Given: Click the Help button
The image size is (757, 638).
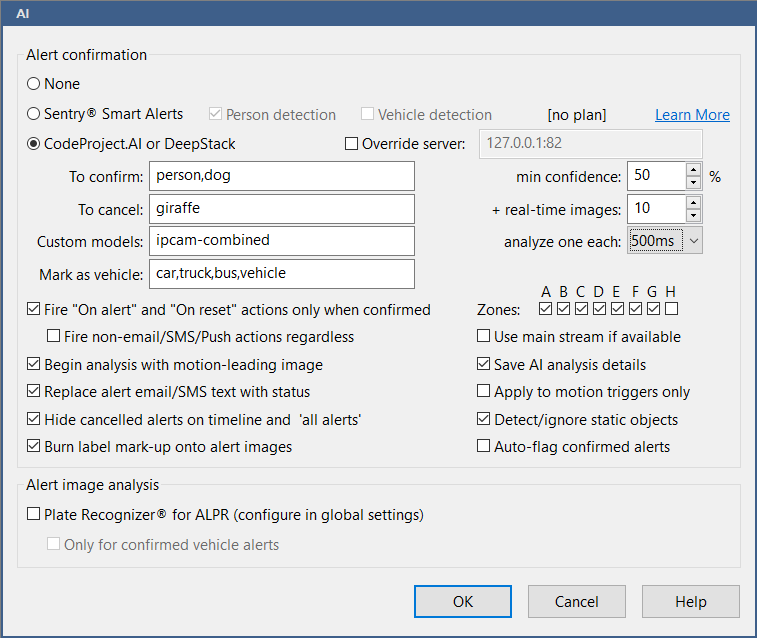Looking at the screenshot, I should tap(690, 601).
